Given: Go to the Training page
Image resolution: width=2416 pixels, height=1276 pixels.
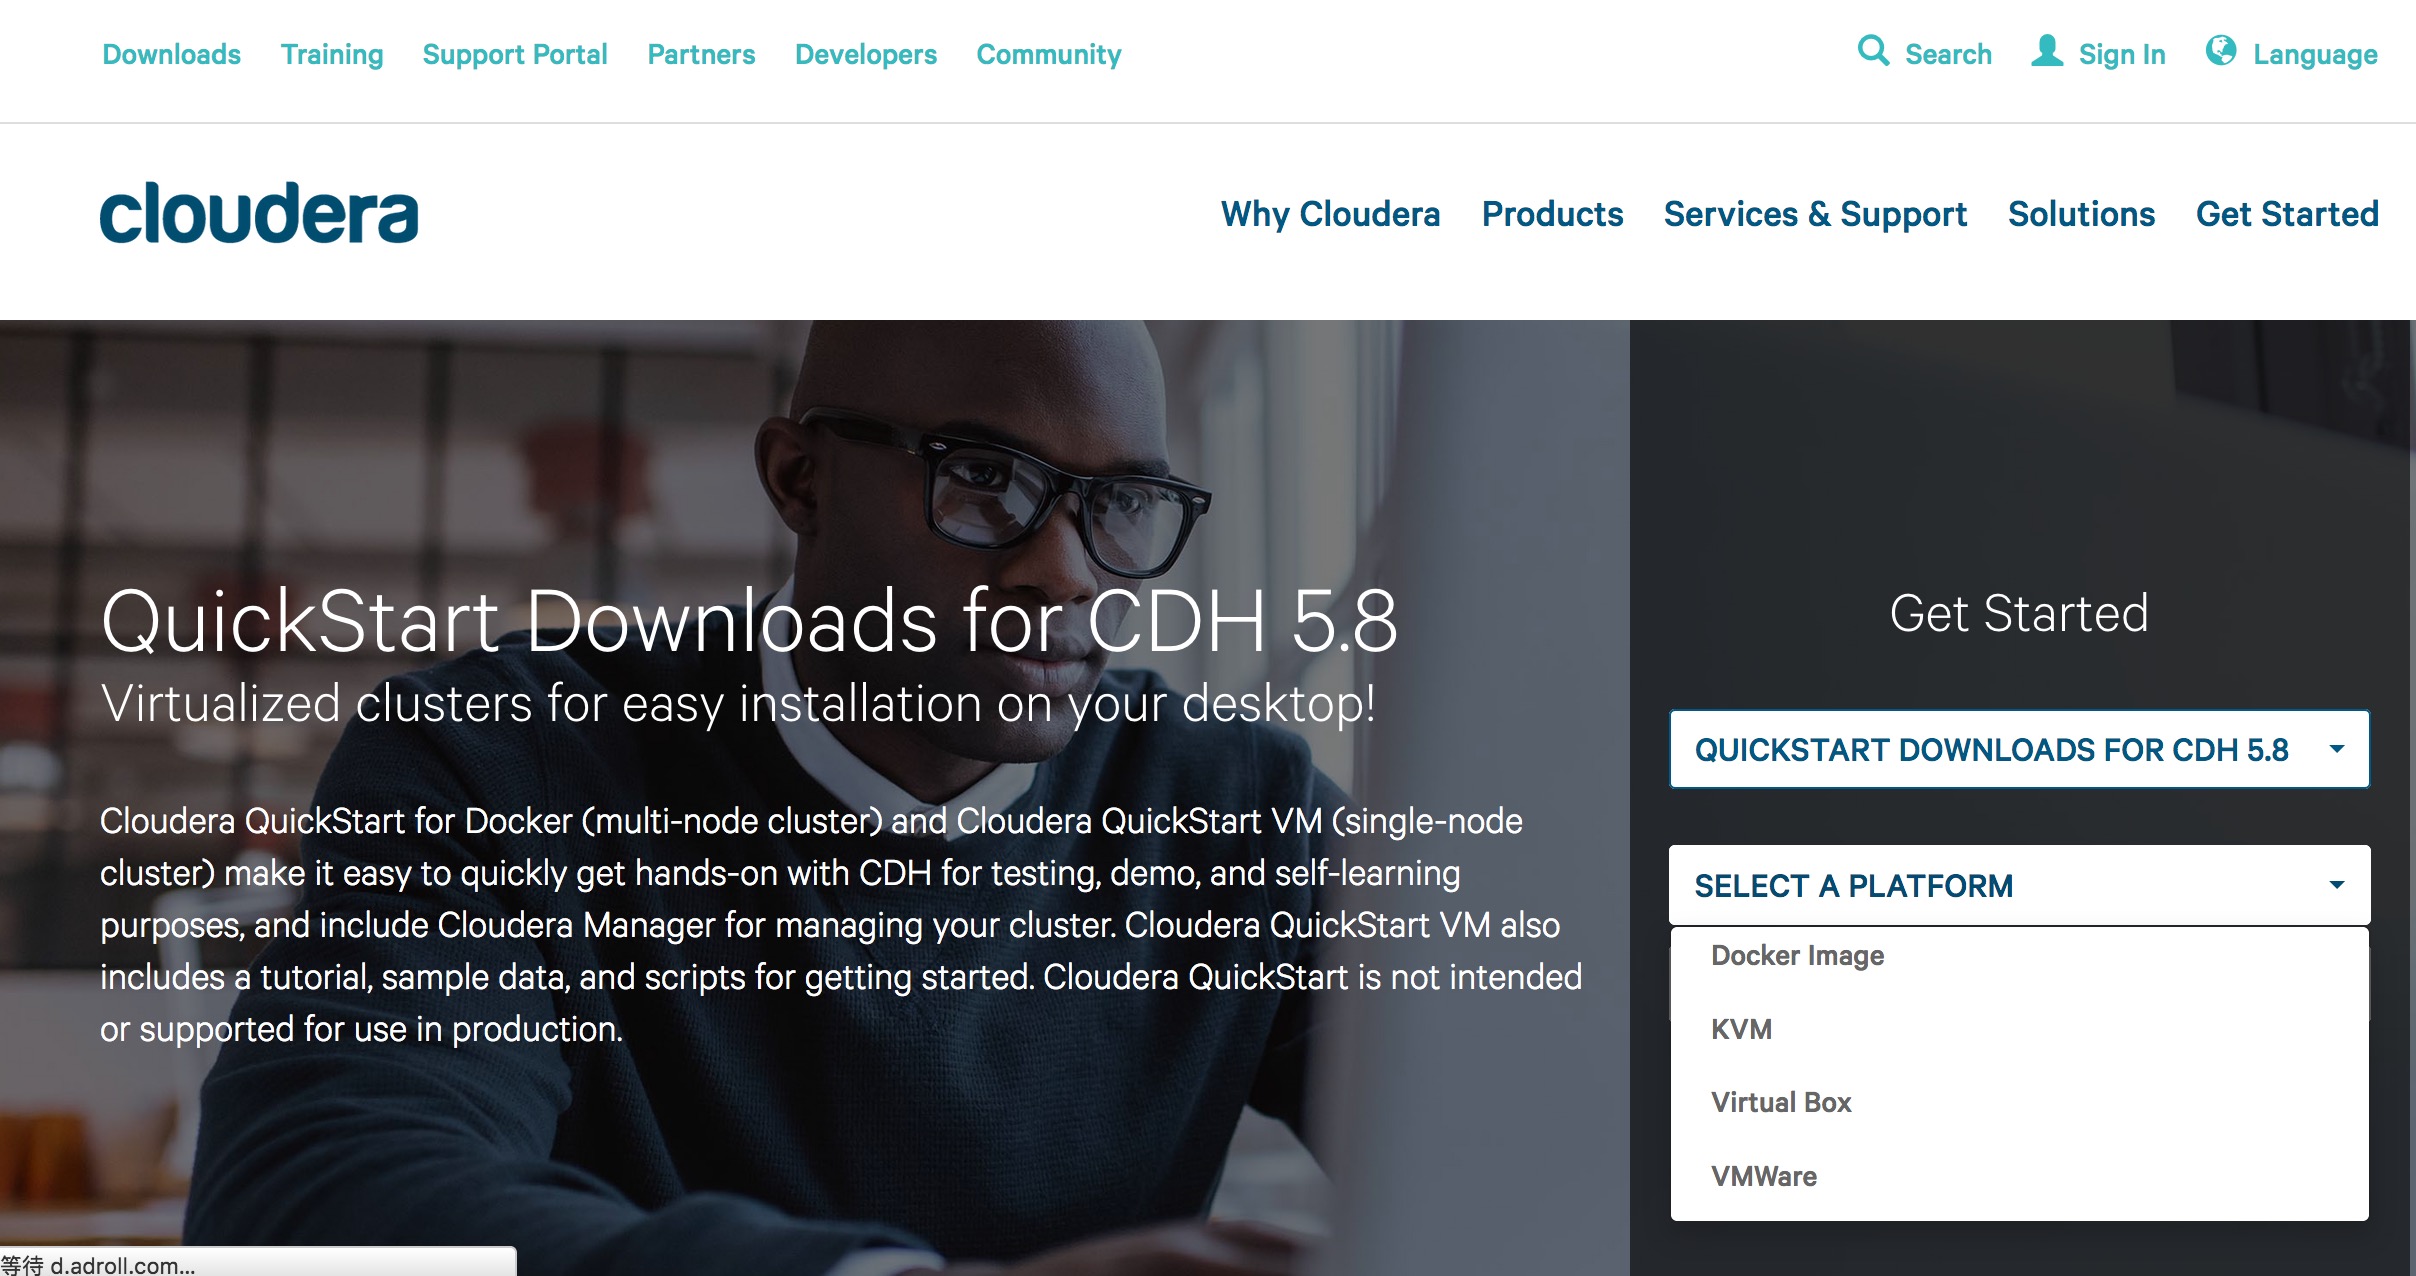Looking at the screenshot, I should click(331, 54).
